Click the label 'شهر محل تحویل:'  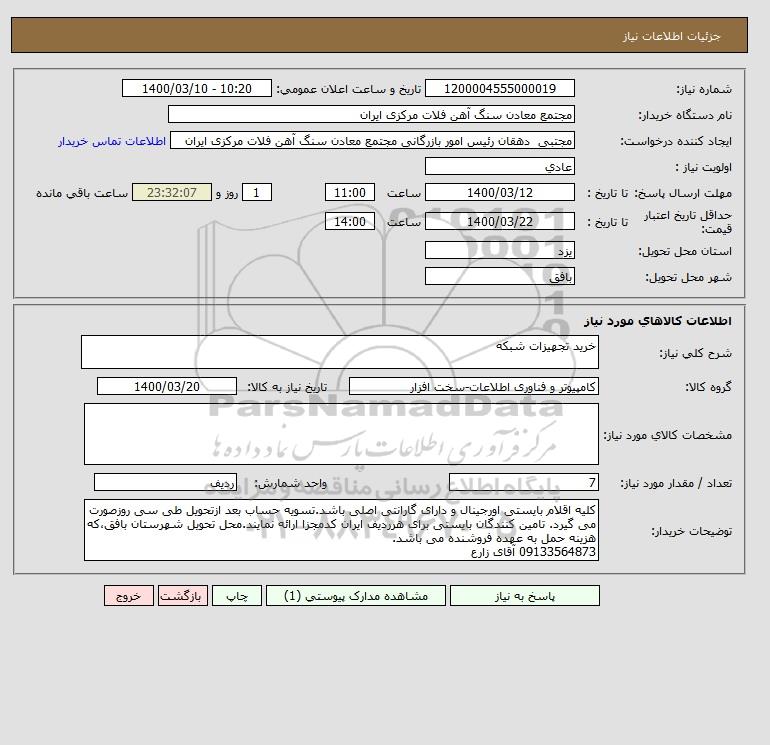pyautogui.click(x=688, y=277)
